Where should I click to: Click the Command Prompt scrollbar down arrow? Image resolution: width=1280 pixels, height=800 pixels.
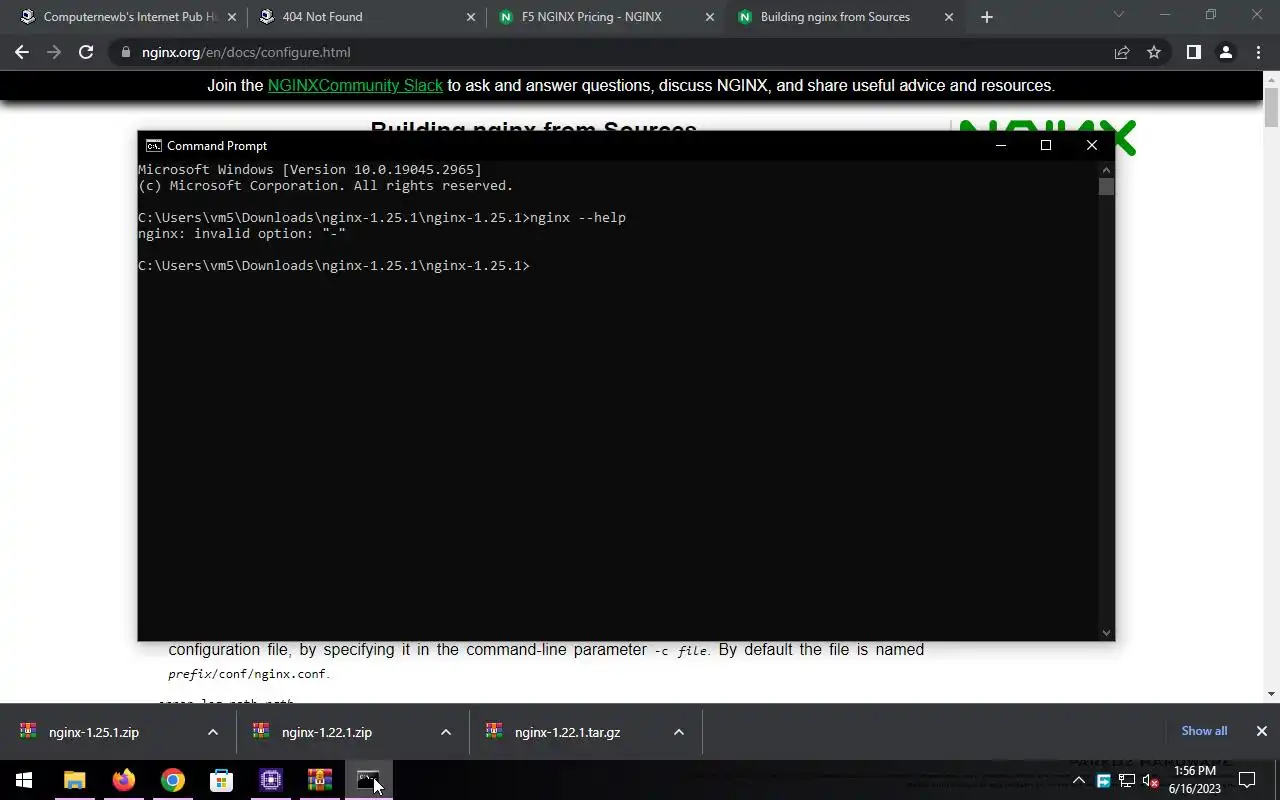tap(1106, 632)
